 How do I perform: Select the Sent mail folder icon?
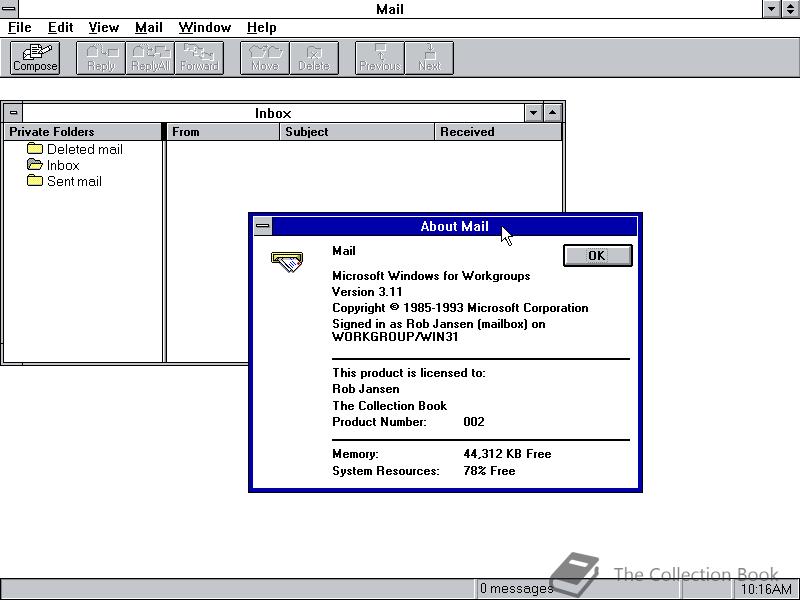tap(35, 181)
